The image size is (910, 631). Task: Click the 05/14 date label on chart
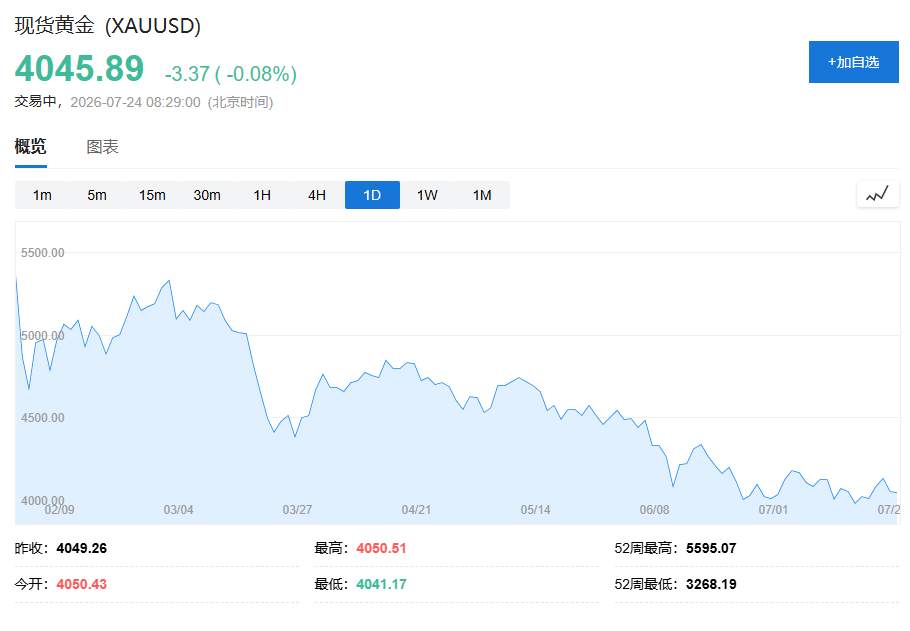click(x=535, y=510)
